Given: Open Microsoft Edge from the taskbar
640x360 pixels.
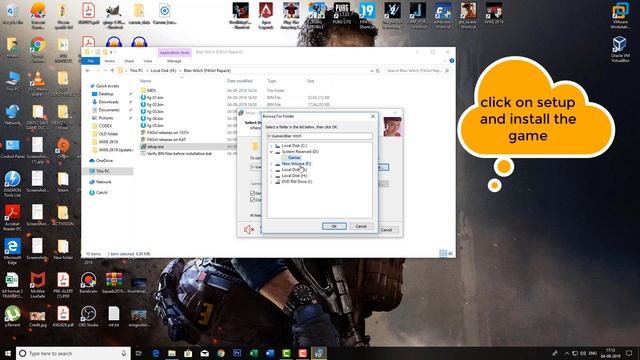Looking at the screenshot, I should tap(156, 353).
